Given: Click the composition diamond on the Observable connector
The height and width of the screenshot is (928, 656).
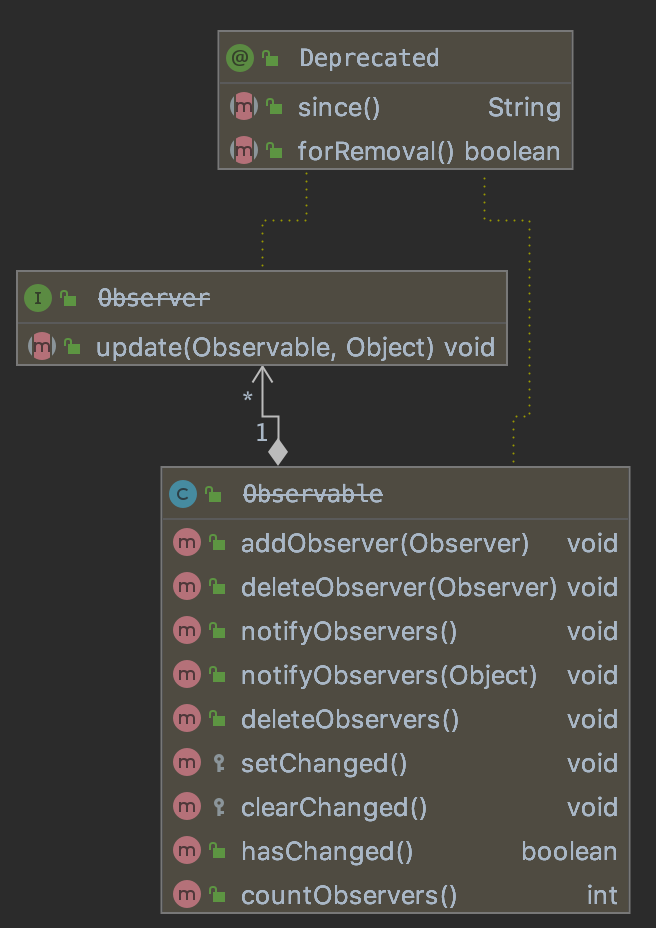Looking at the screenshot, I should (x=278, y=452).
